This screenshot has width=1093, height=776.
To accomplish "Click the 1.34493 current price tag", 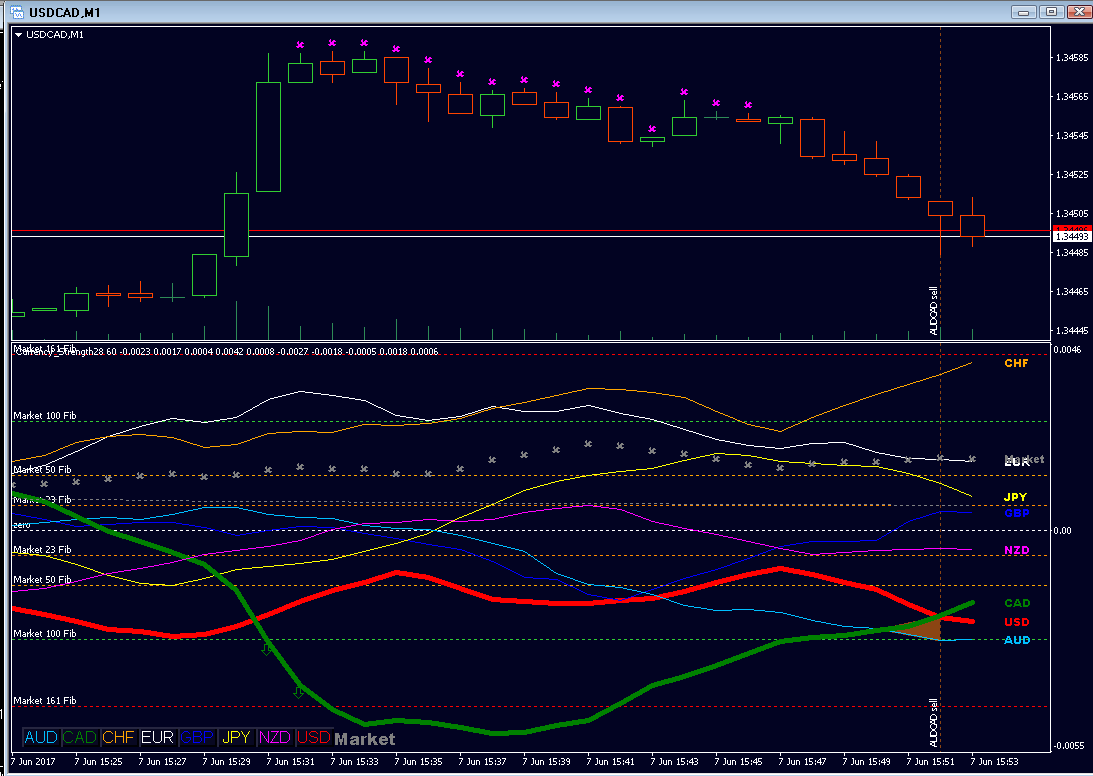I will click(x=1072, y=237).
